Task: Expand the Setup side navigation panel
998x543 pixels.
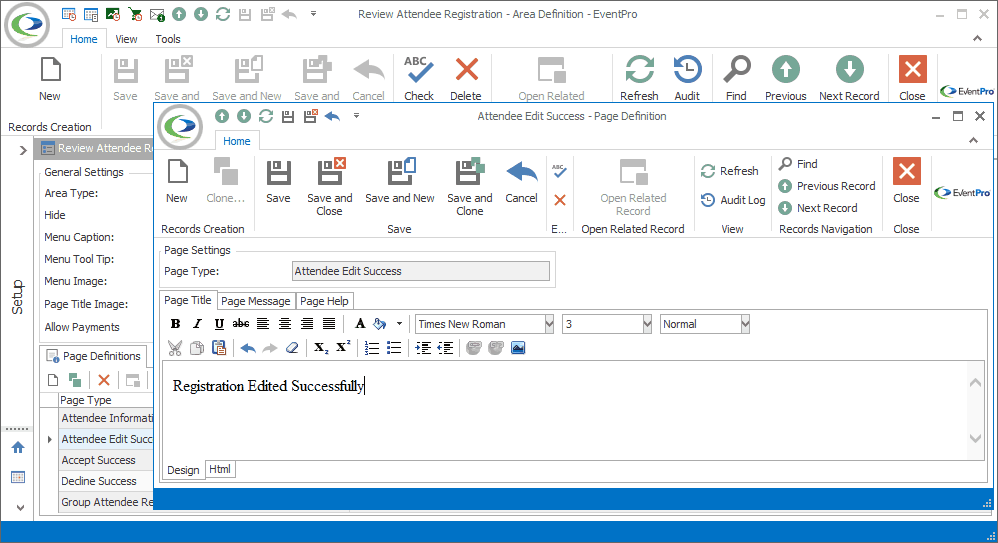Action: (x=23, y=150)
